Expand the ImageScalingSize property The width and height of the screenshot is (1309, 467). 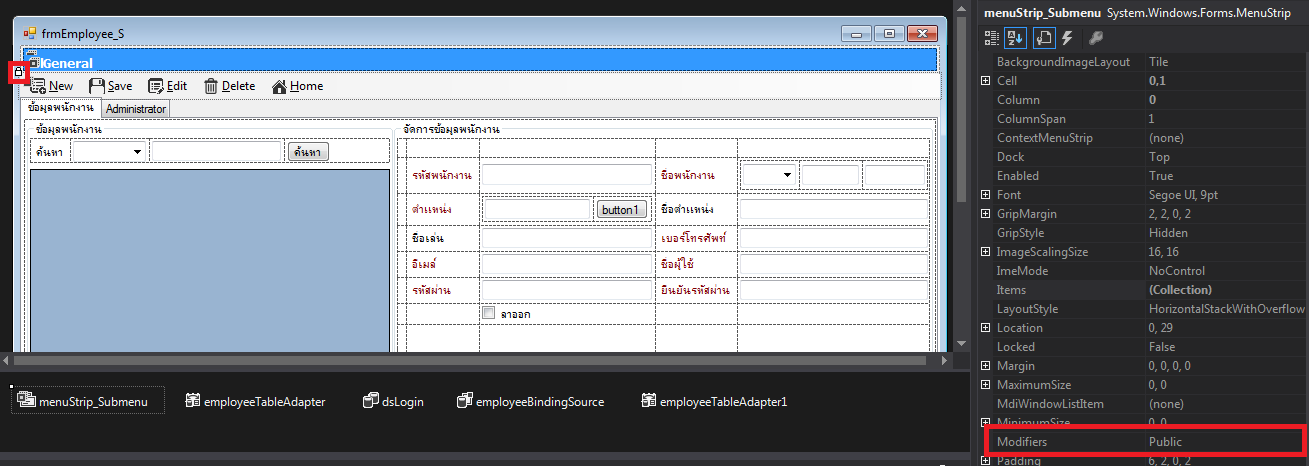coord(986,252)
